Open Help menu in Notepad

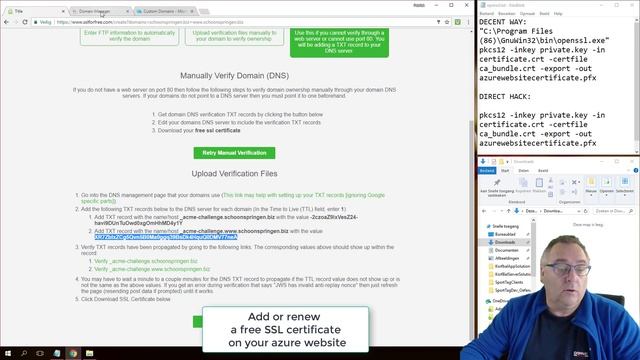coord(558,13)
